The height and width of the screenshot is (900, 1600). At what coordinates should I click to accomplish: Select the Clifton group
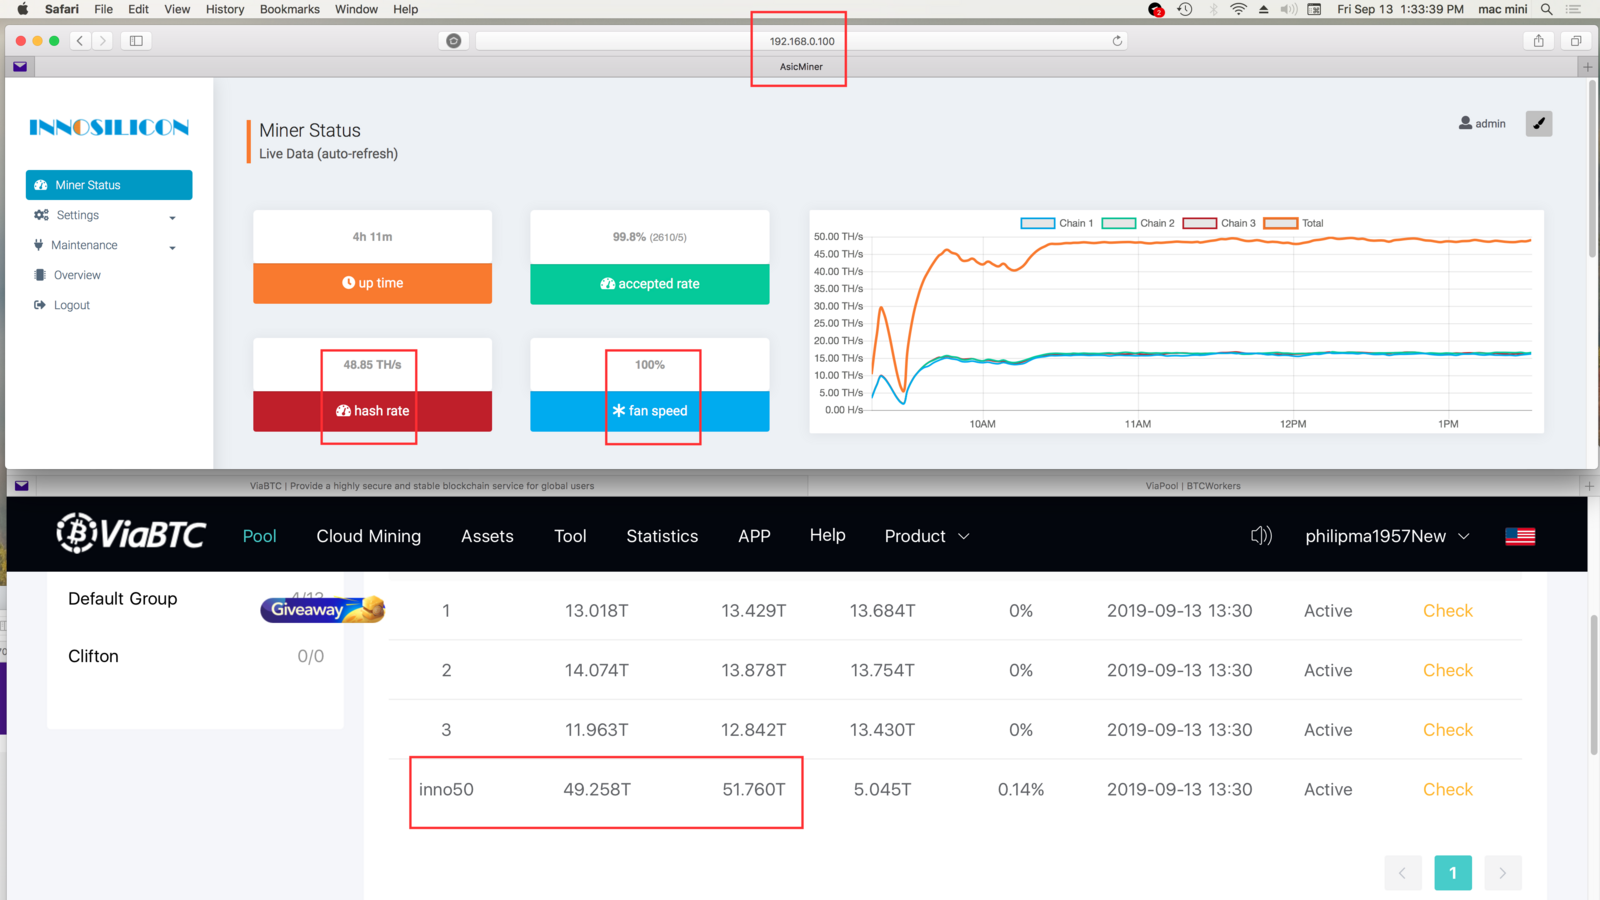point(93,656)
